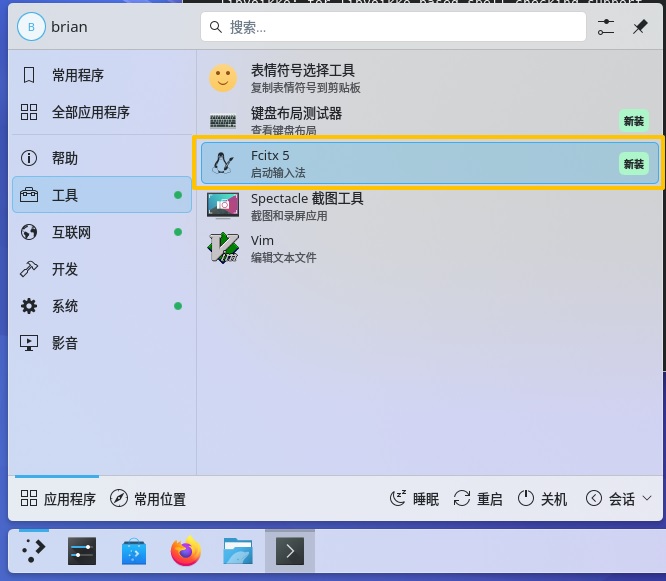Click the brian user avatar

pyautogui.click(x=31, y=27)
